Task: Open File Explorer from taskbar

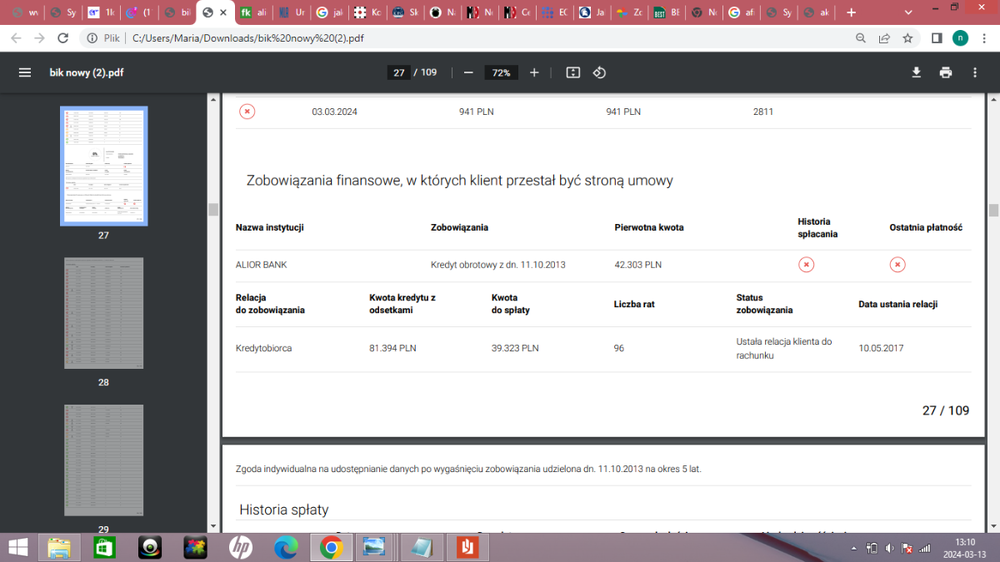Action: pos(59,547)
